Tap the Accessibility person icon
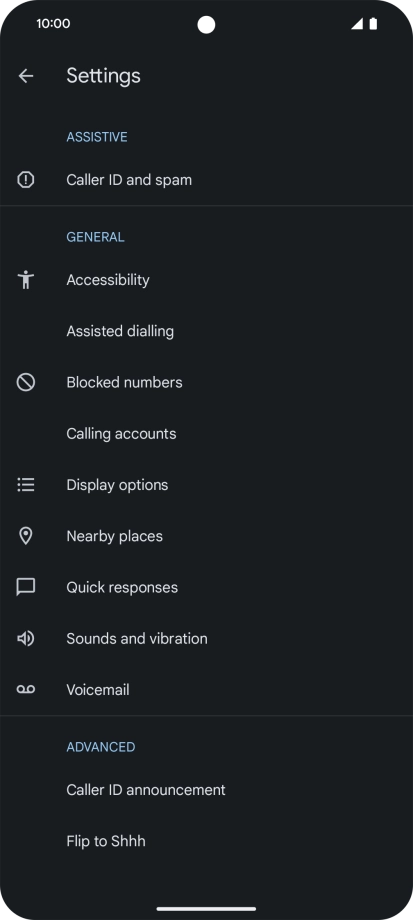 [x=26, y=280]
